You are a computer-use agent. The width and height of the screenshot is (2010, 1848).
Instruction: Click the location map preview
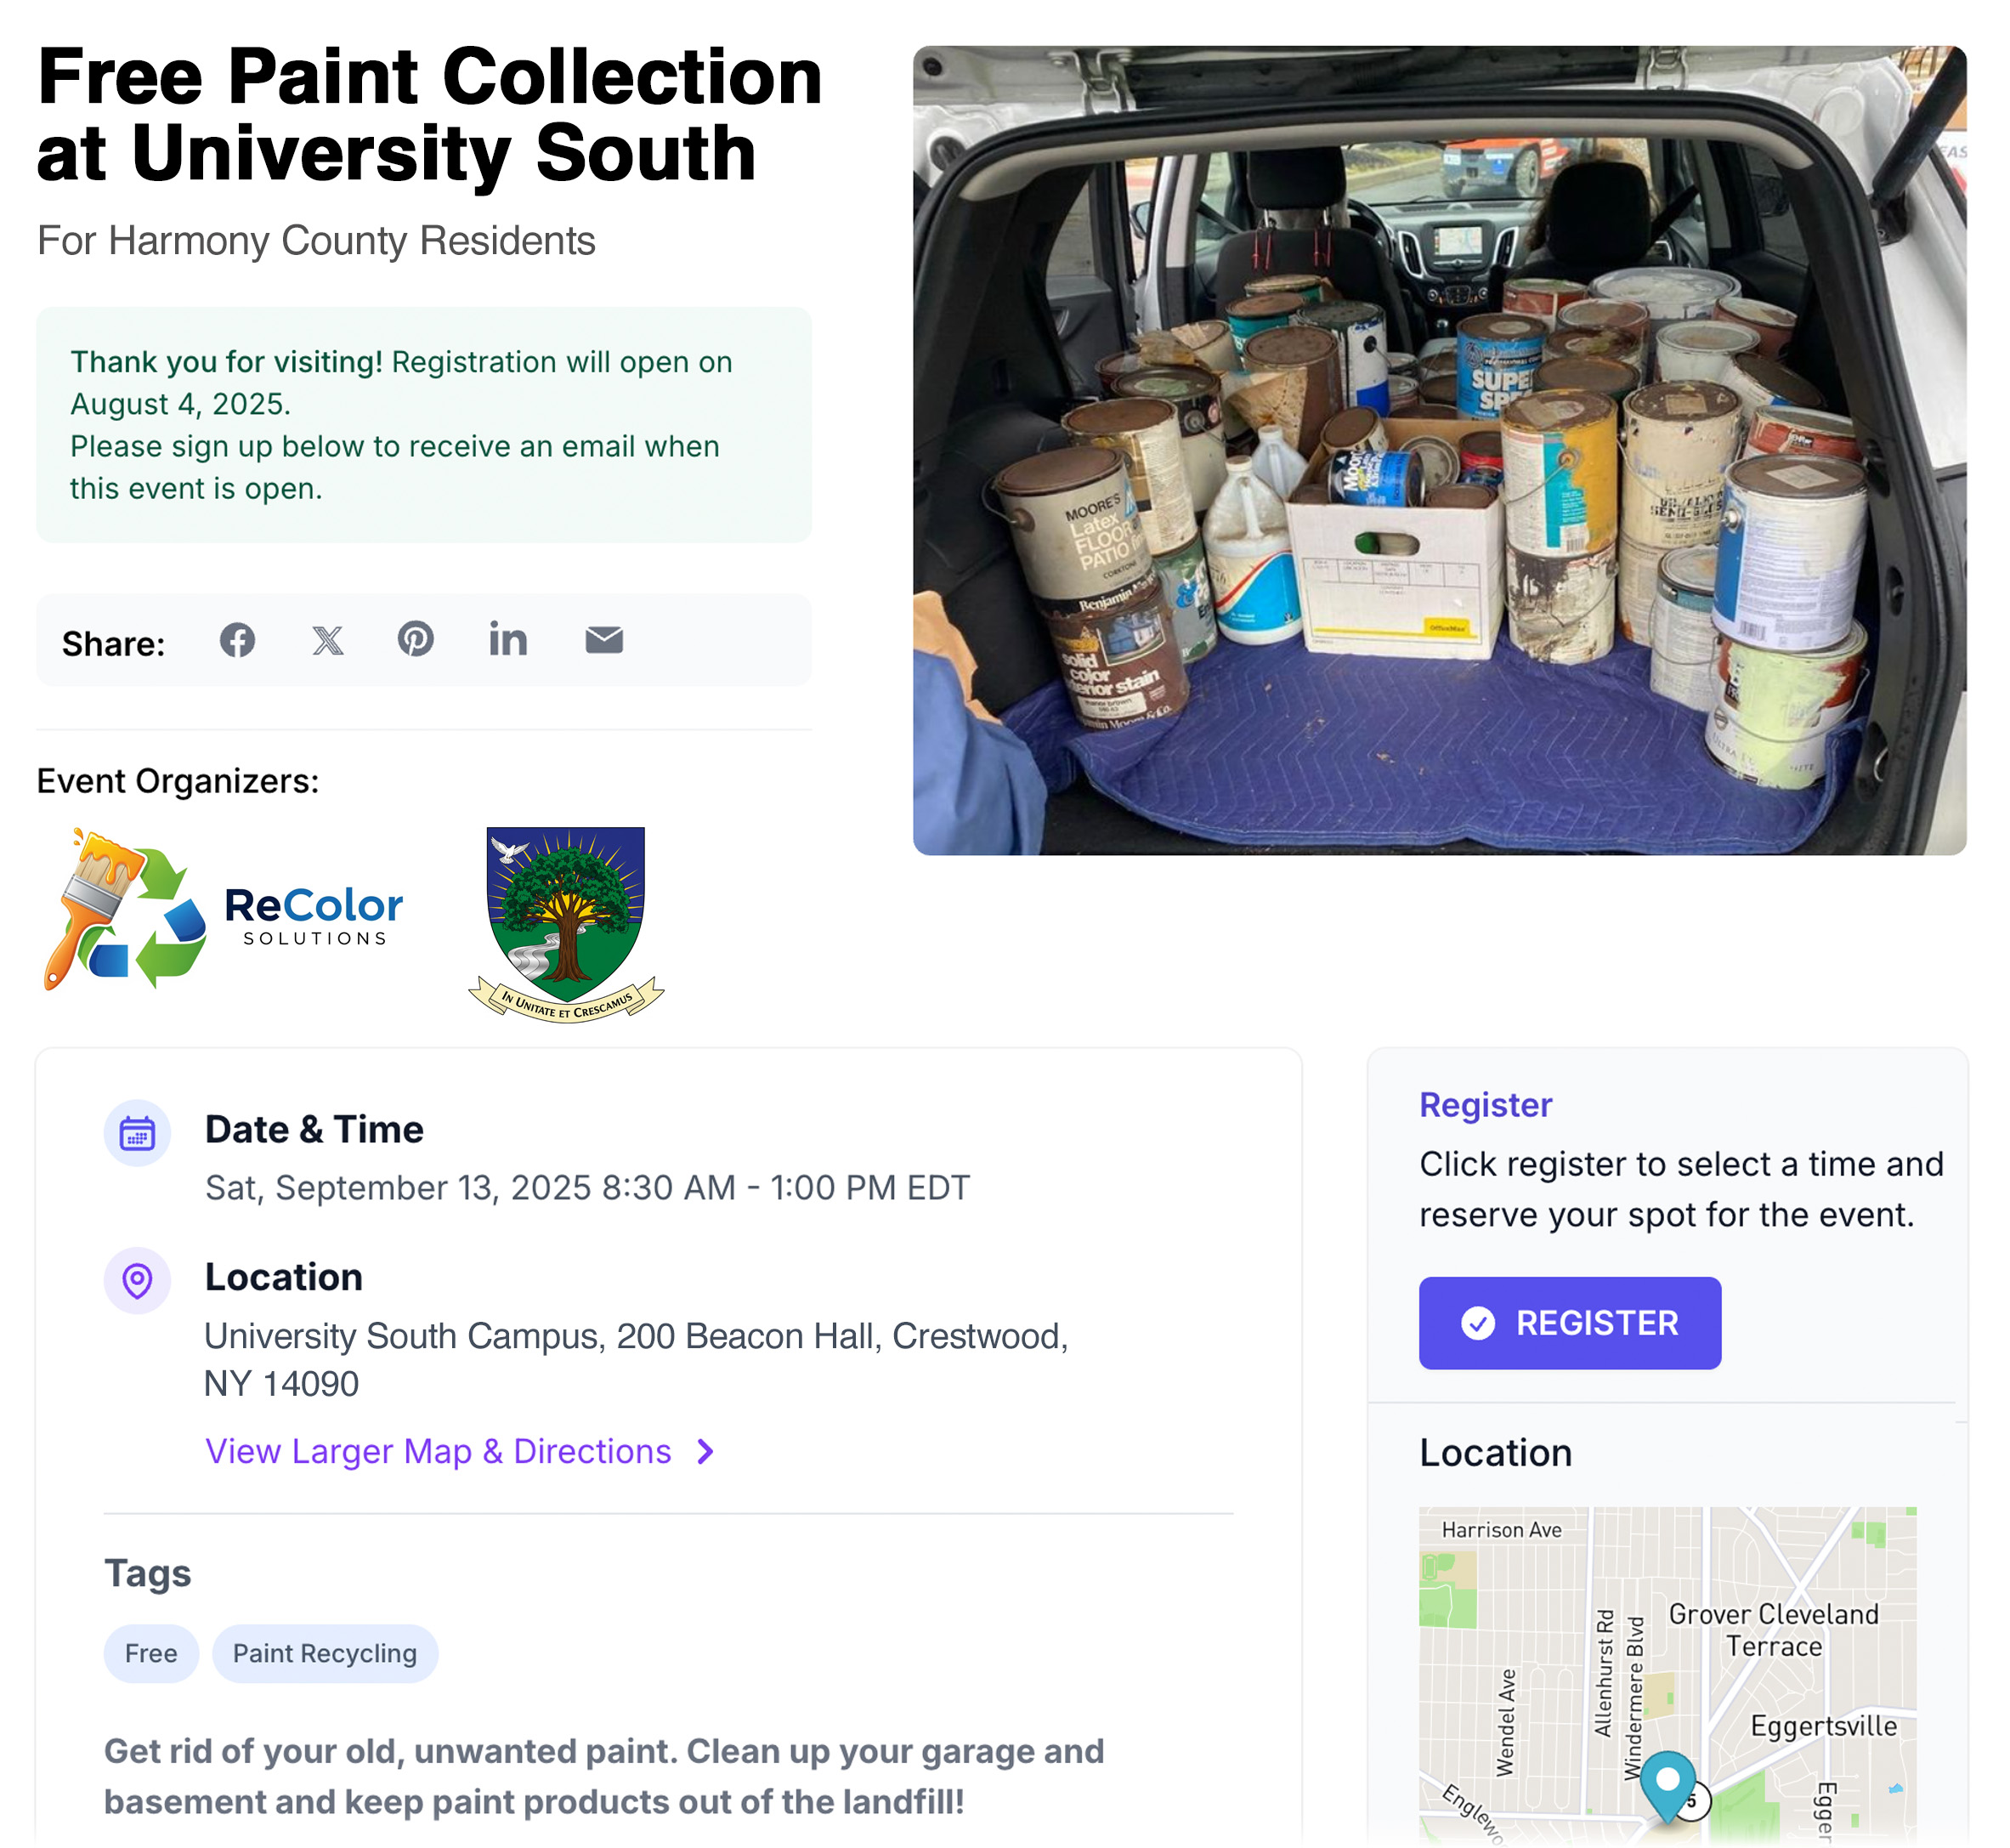1668,1675
